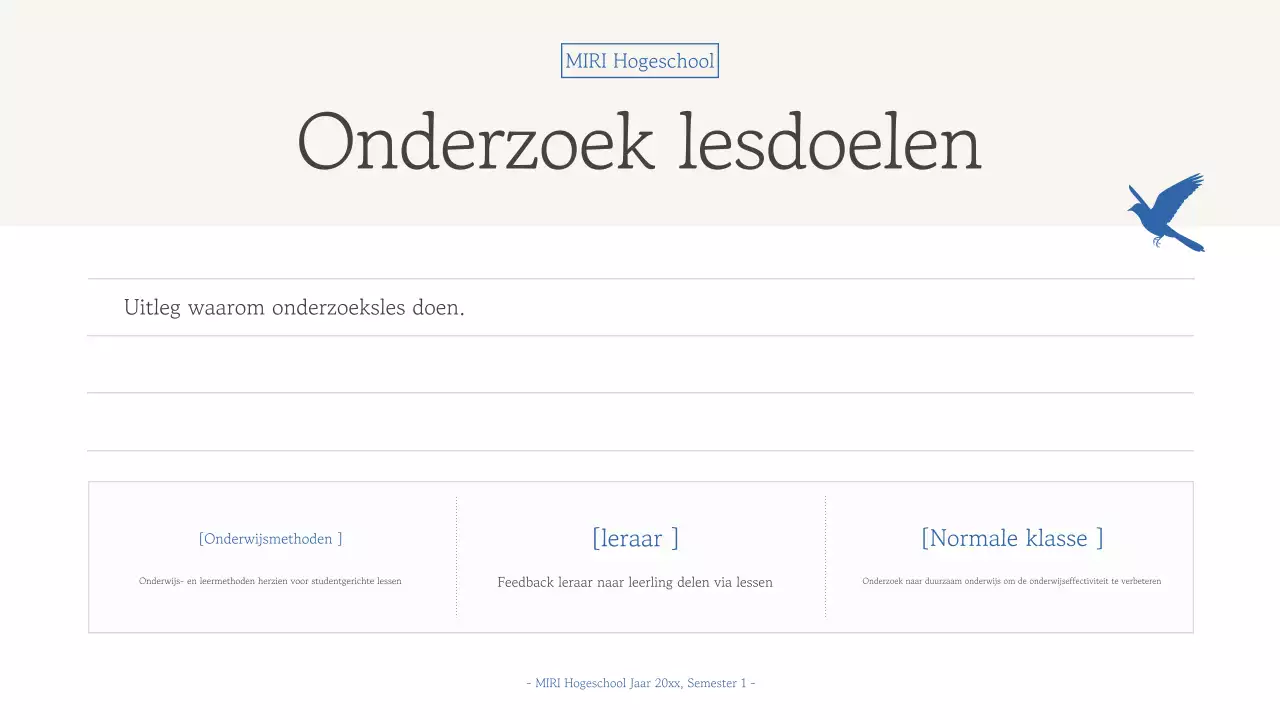The height and width of the screenshot is (720, 1280).
Task: Click the description under Onderwijsmethoden about leermethoden
Action: [271, 581]
